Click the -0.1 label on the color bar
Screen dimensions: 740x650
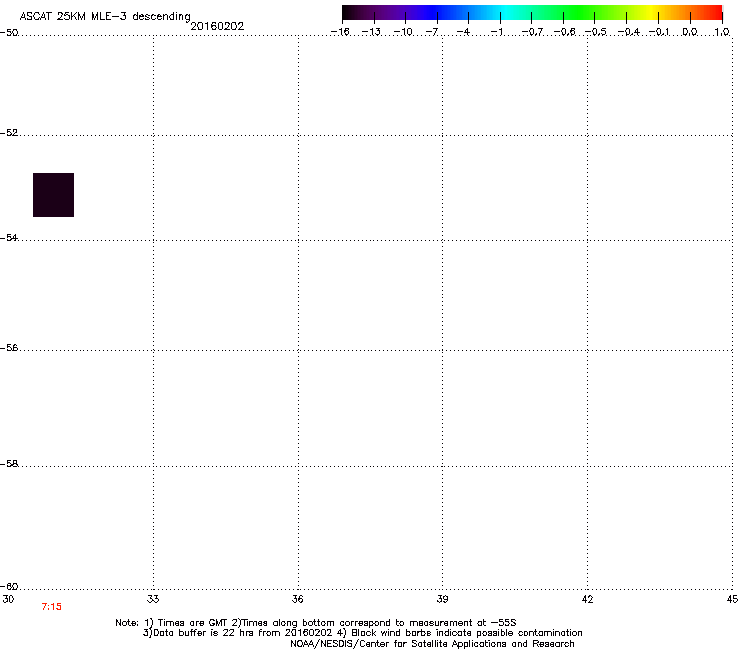(659, 32)
